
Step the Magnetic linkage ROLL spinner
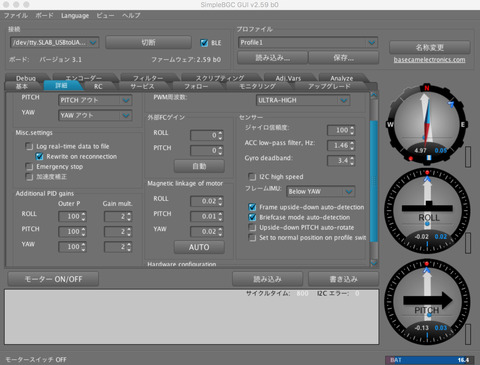(220, 201)
